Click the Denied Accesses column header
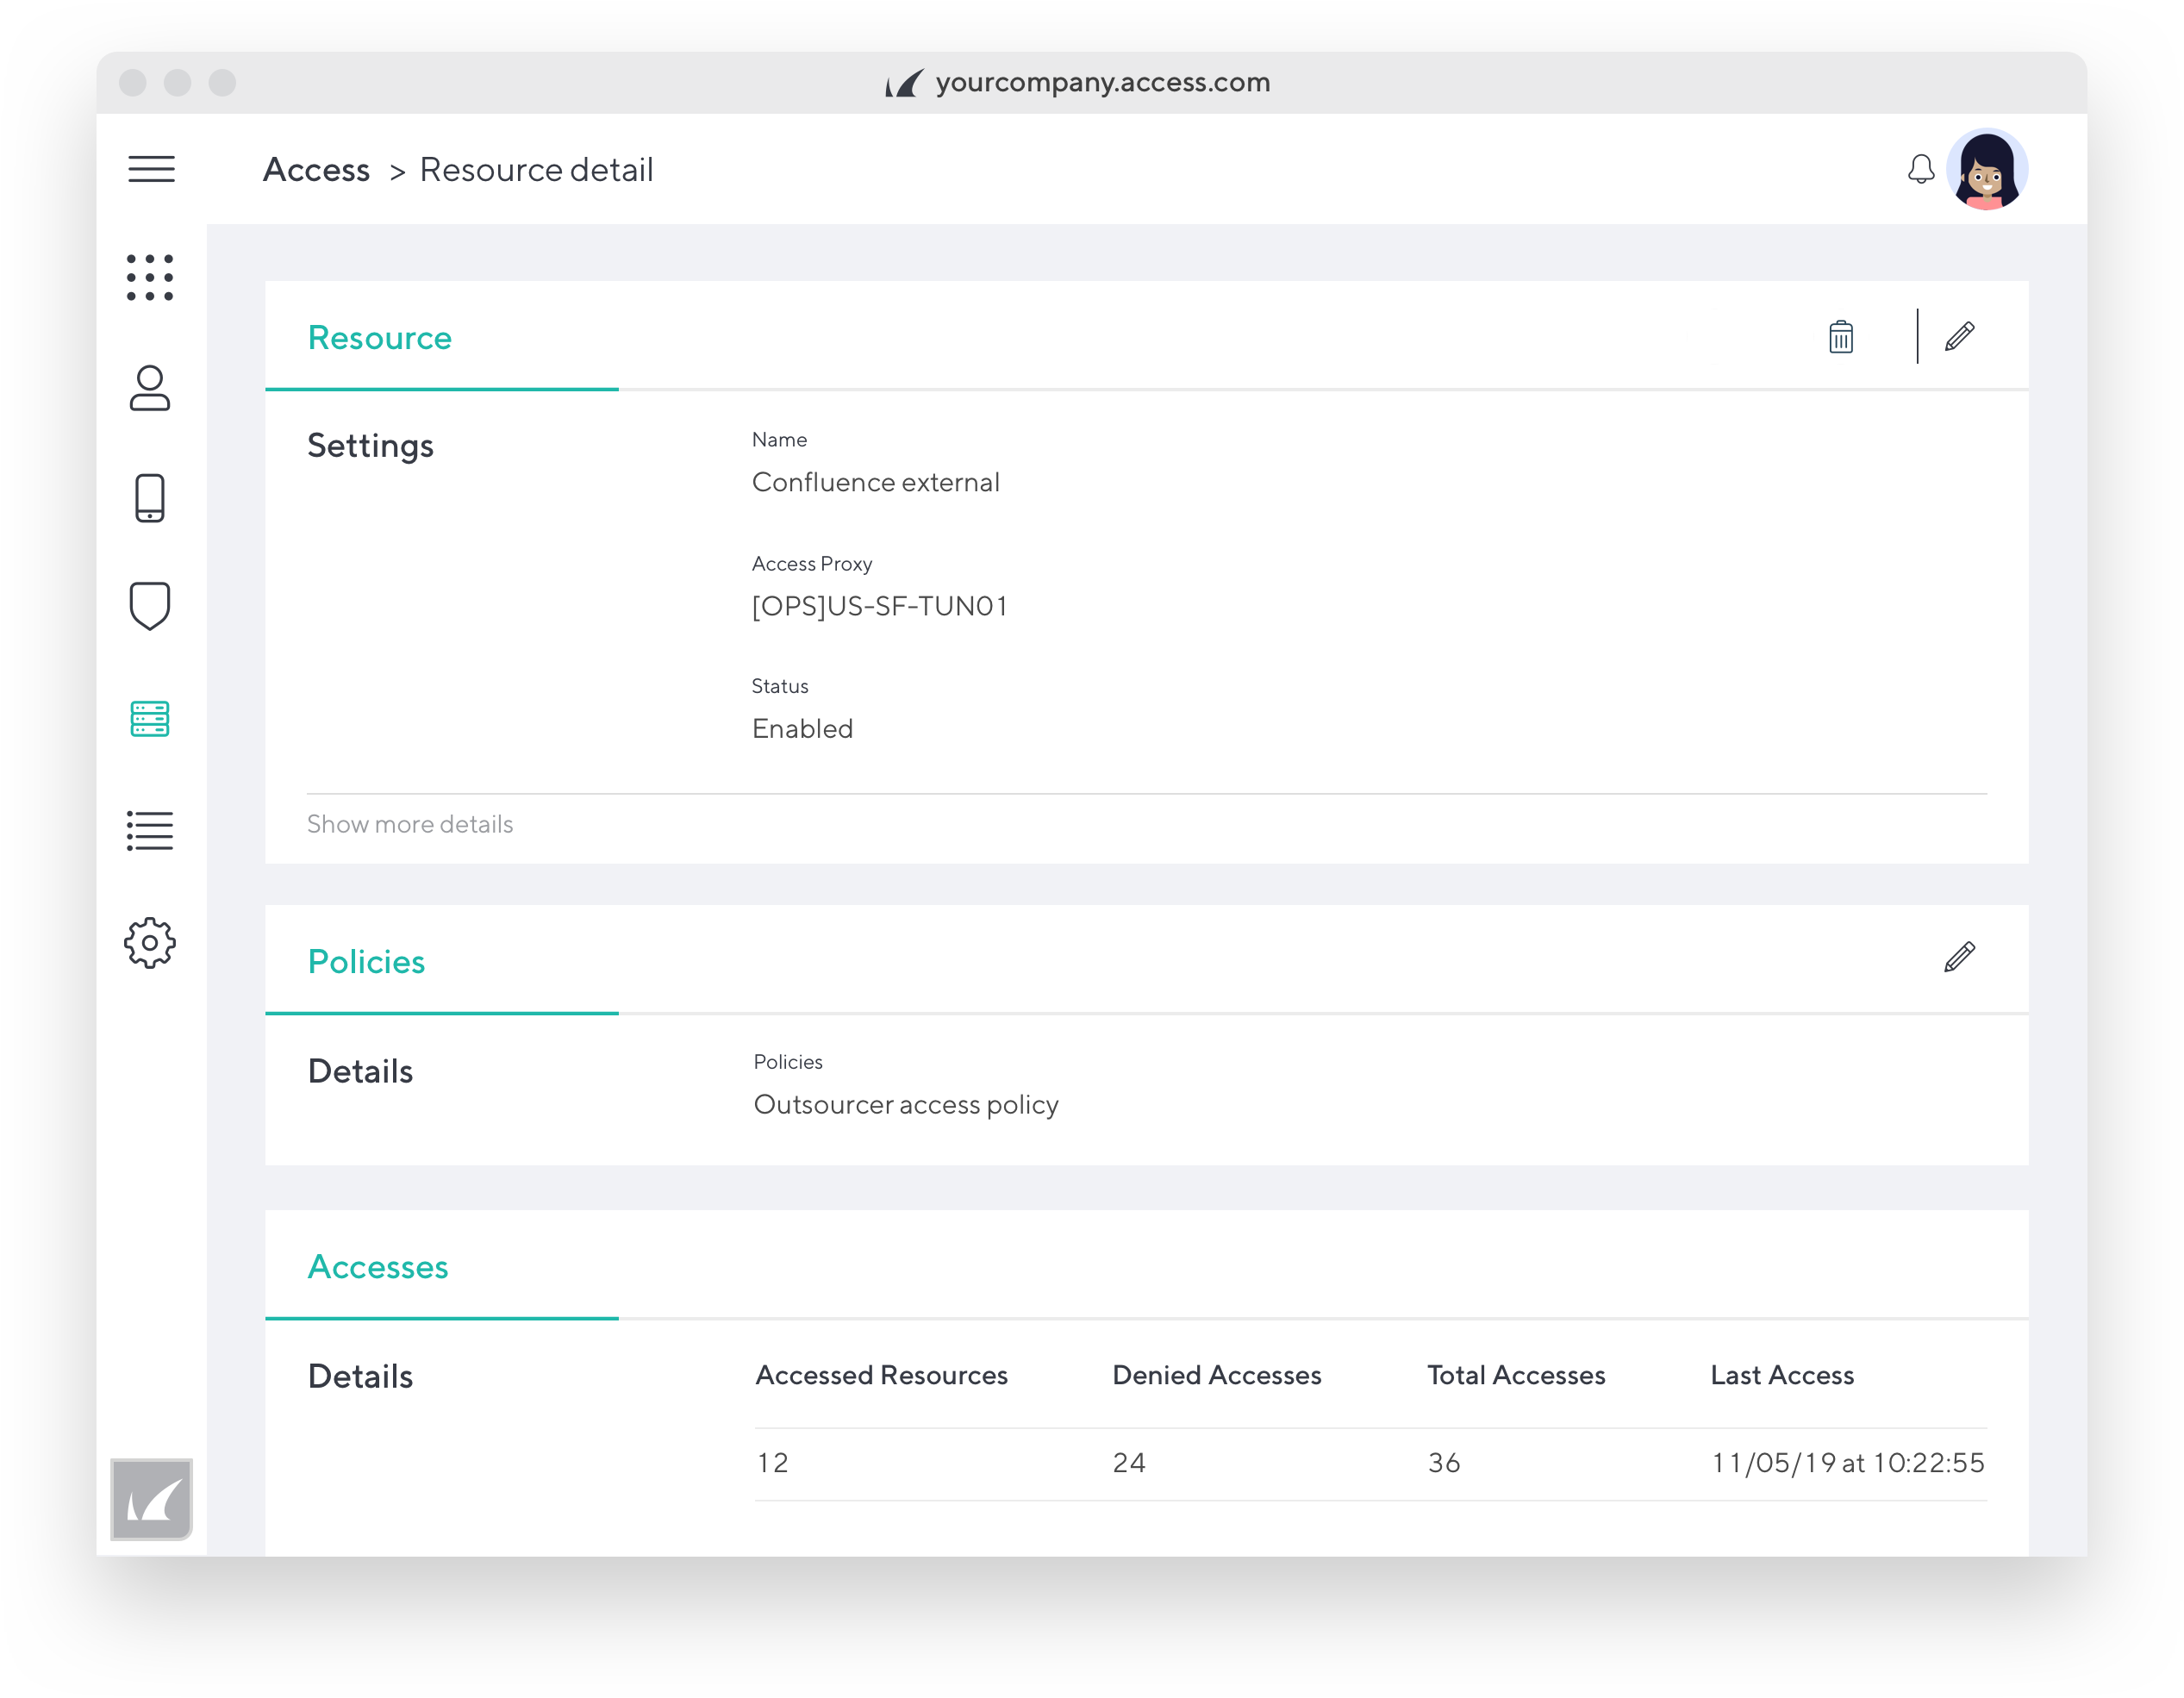 pyautogui.click(x=1216, y=1375)
